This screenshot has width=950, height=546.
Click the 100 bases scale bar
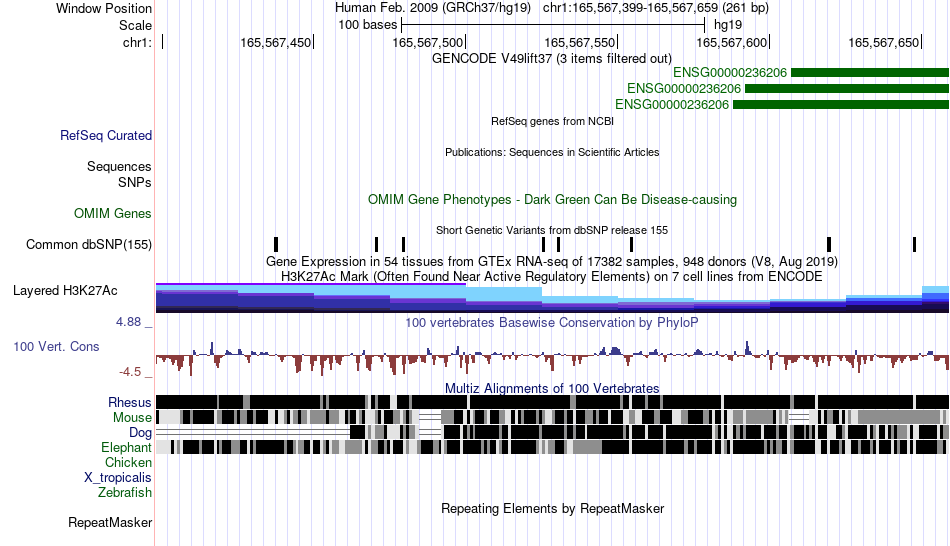(x=553, y=25)
